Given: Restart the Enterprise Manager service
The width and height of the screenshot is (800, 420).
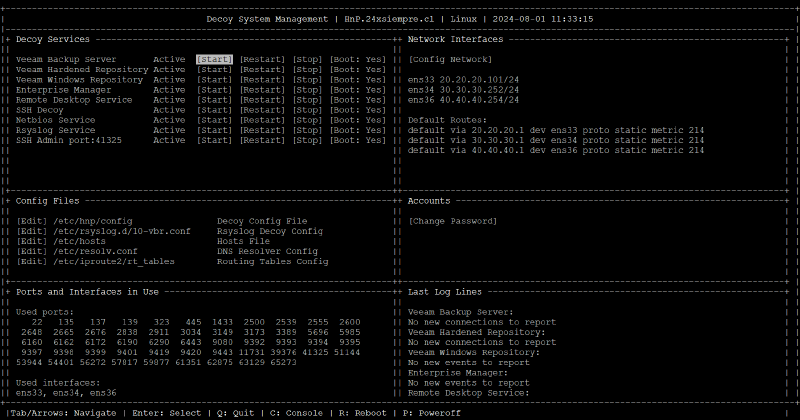Looking at the screenshot, I should pyautogui.click(x=262, y=90).
